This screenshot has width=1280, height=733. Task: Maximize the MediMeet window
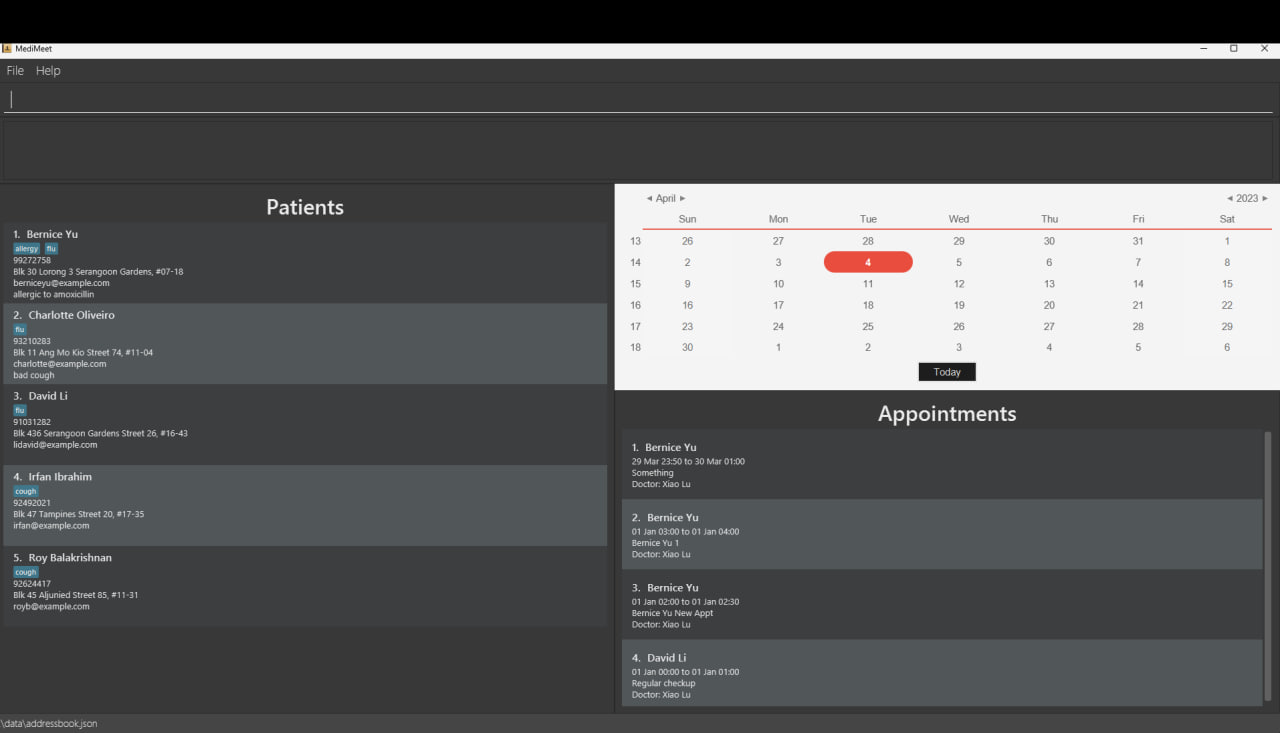click(x=1234, y=48)
